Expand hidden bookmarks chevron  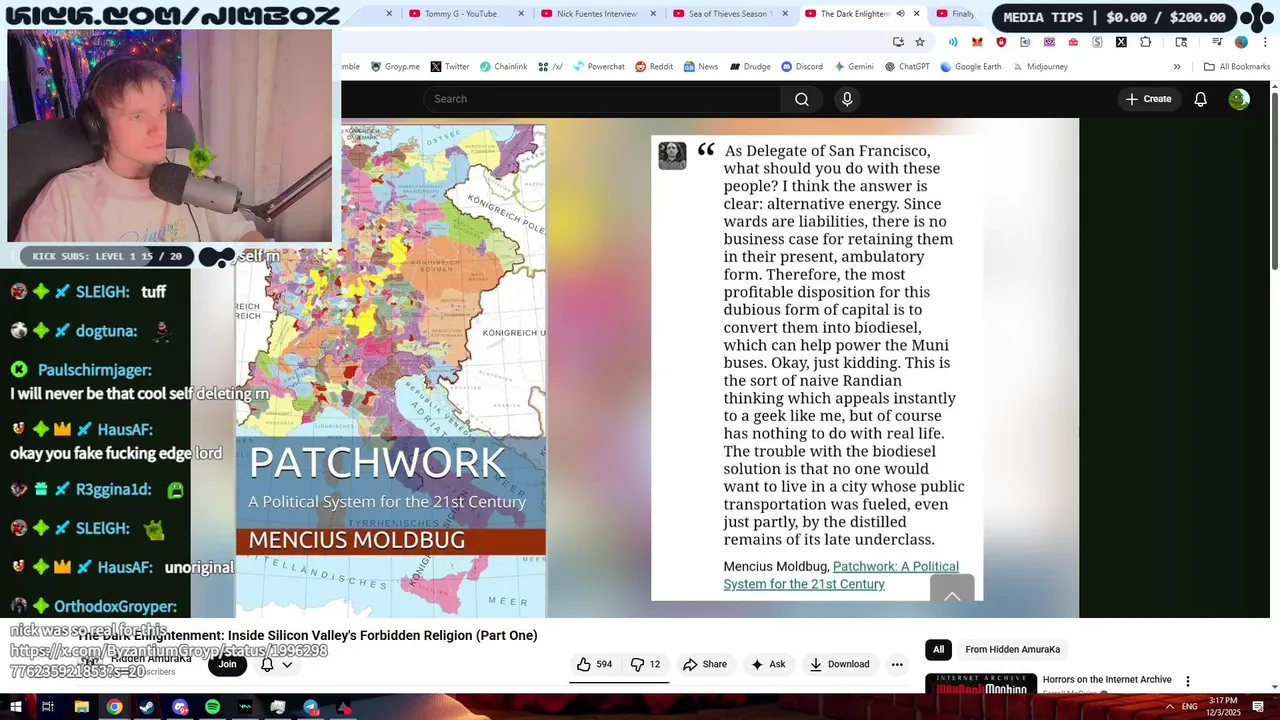(x=1177, y=67)
